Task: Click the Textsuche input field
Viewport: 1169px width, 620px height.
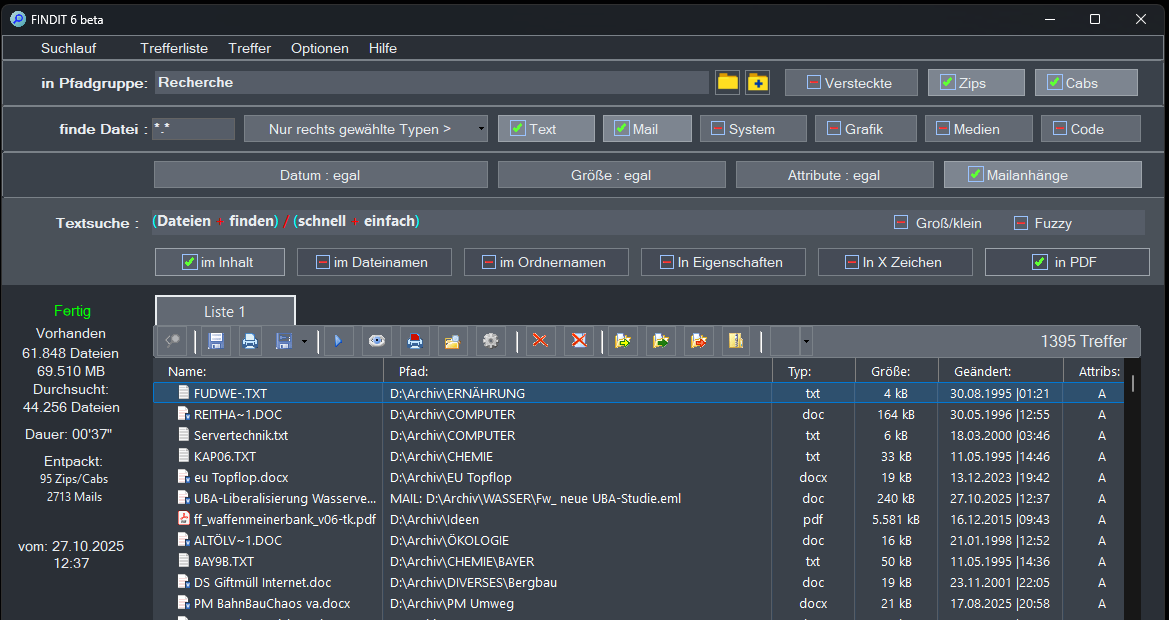Action: coord(600,221)
